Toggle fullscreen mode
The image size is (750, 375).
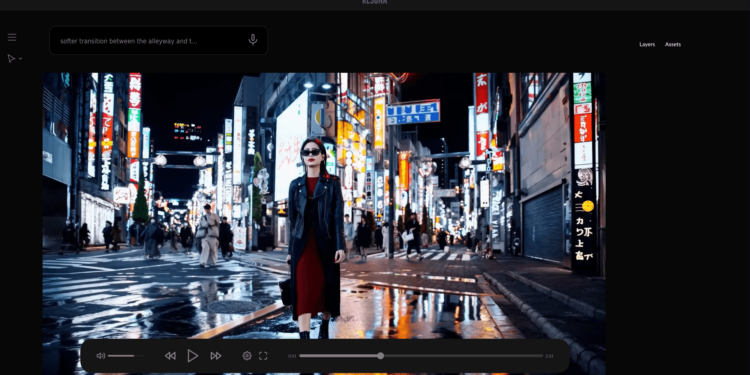point(263,356)
